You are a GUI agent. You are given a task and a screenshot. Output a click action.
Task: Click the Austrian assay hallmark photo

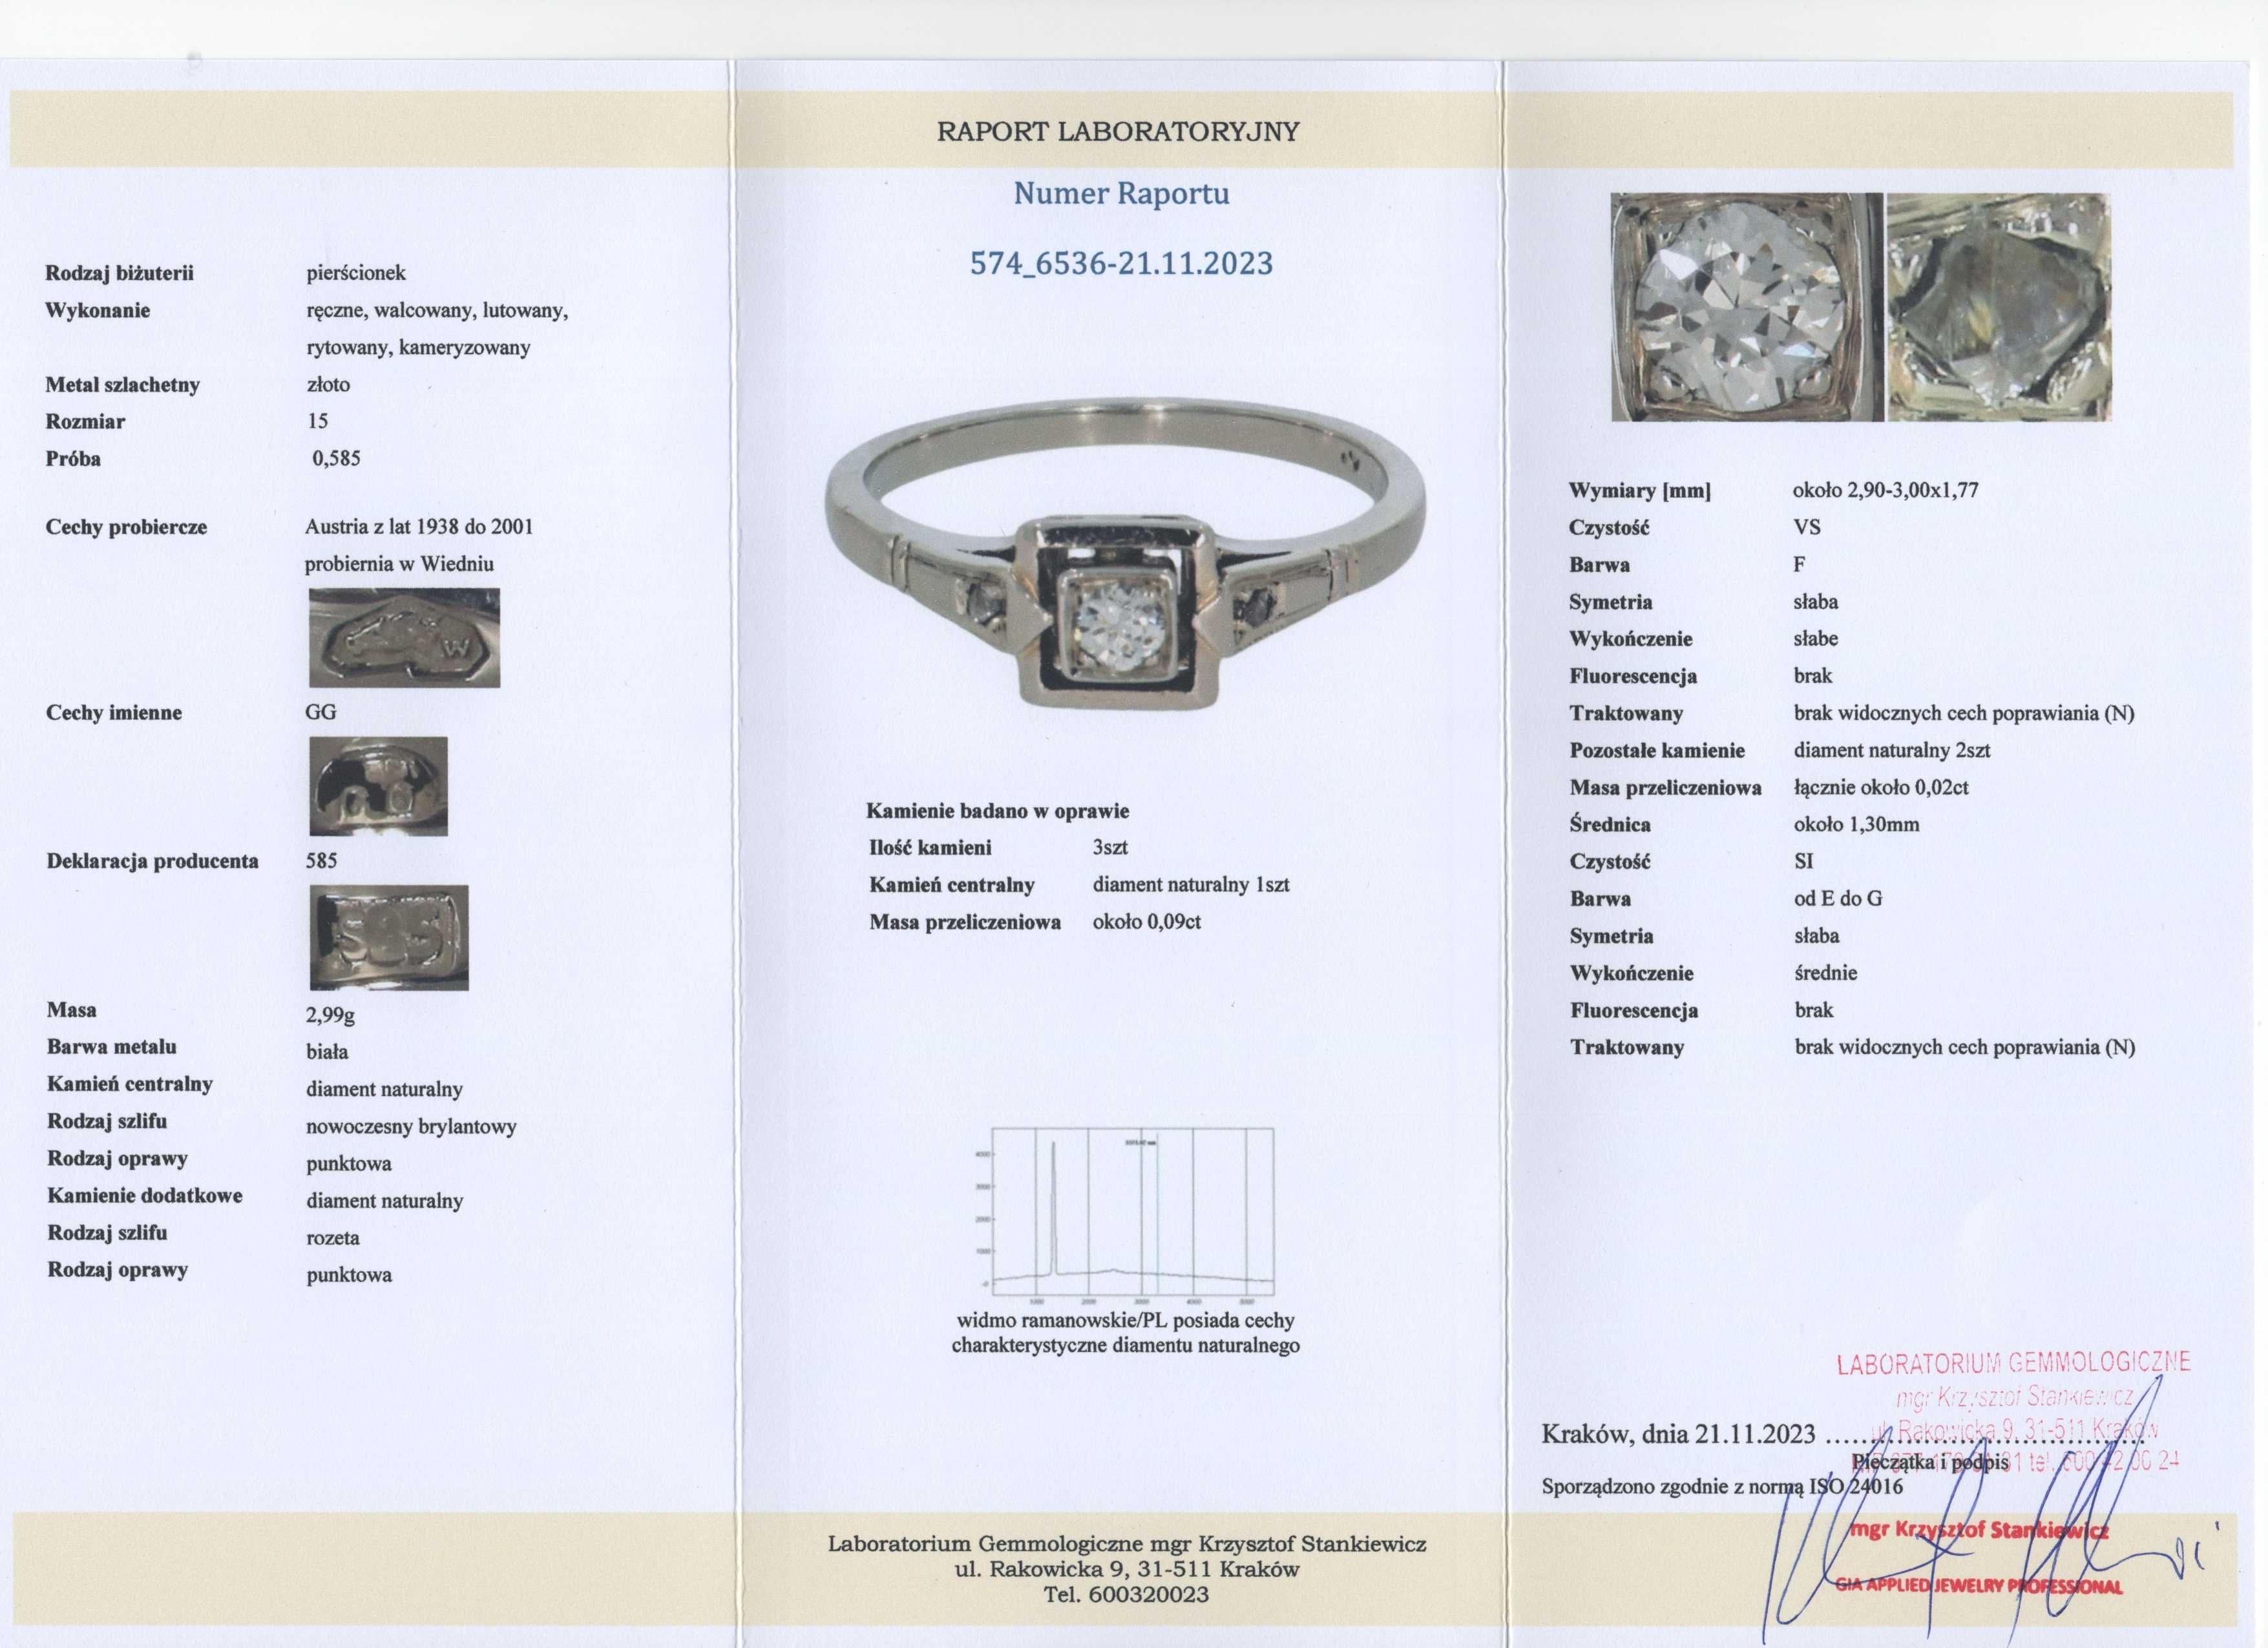[404, 637]
